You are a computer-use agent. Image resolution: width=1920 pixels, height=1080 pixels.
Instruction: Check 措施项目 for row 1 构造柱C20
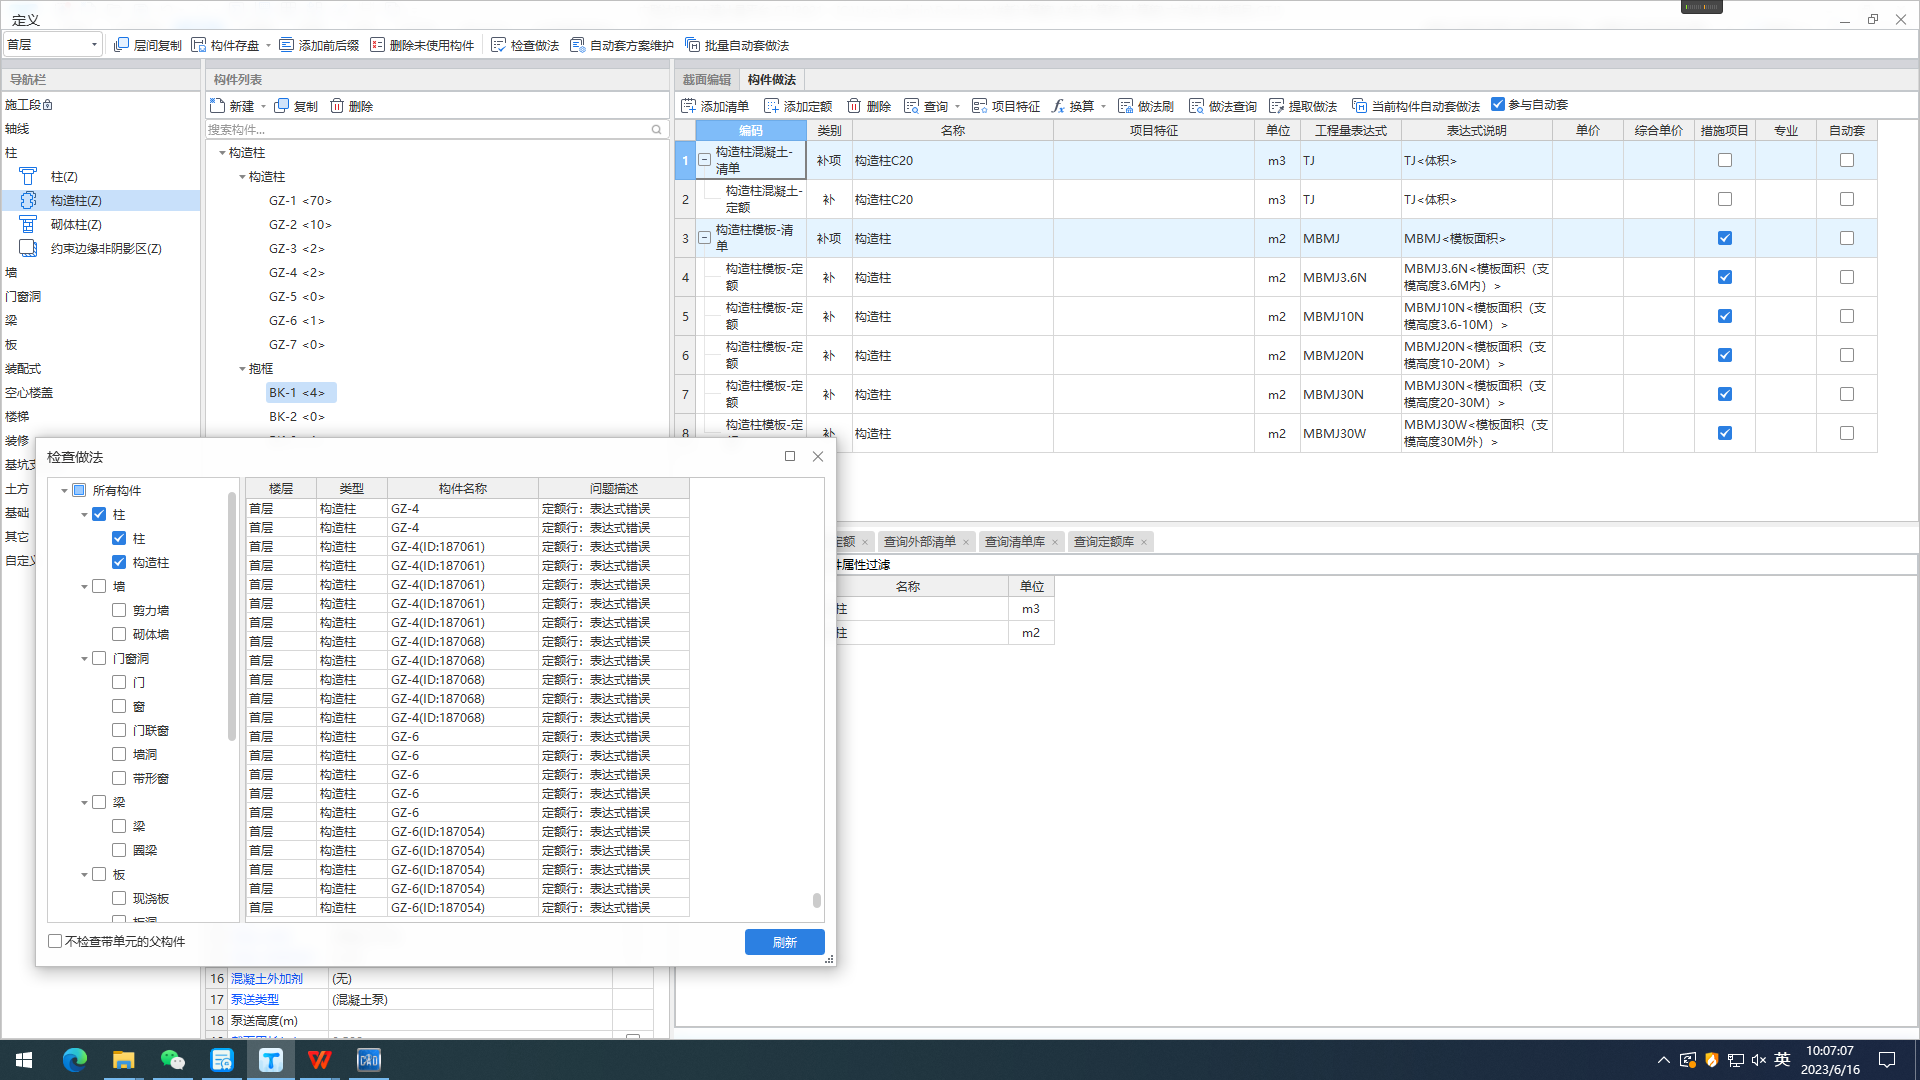(1724, 160)
